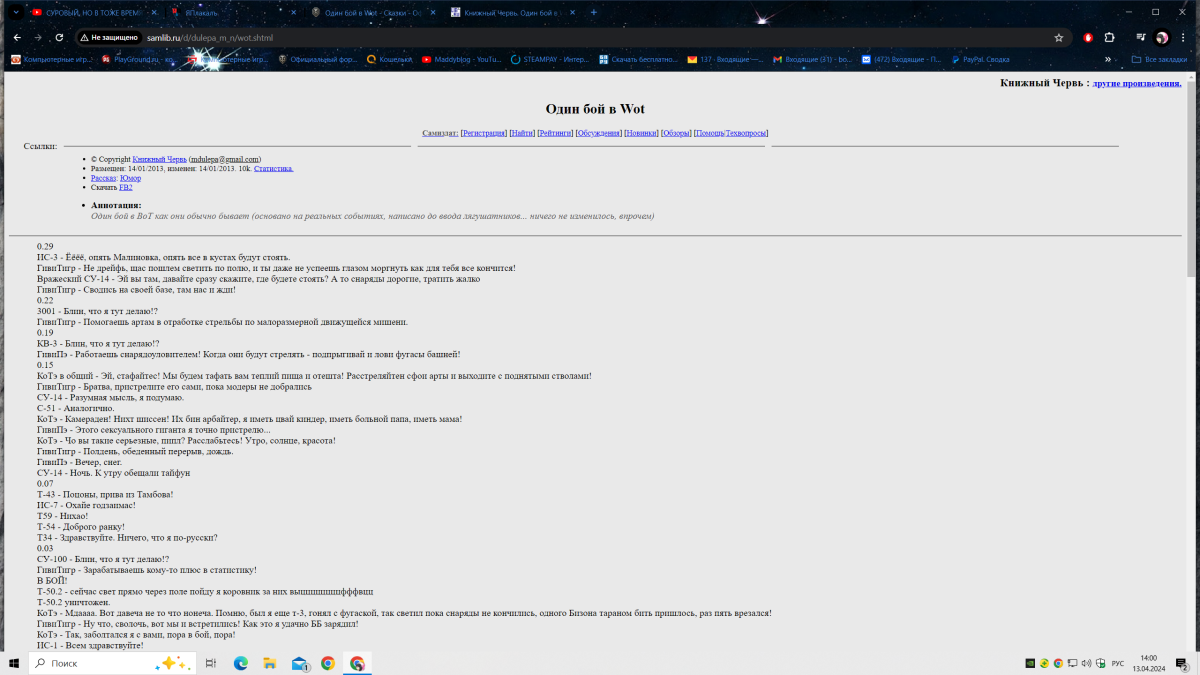
Task: Open the Extensions puzzle icon
Action: point(1109,37)
